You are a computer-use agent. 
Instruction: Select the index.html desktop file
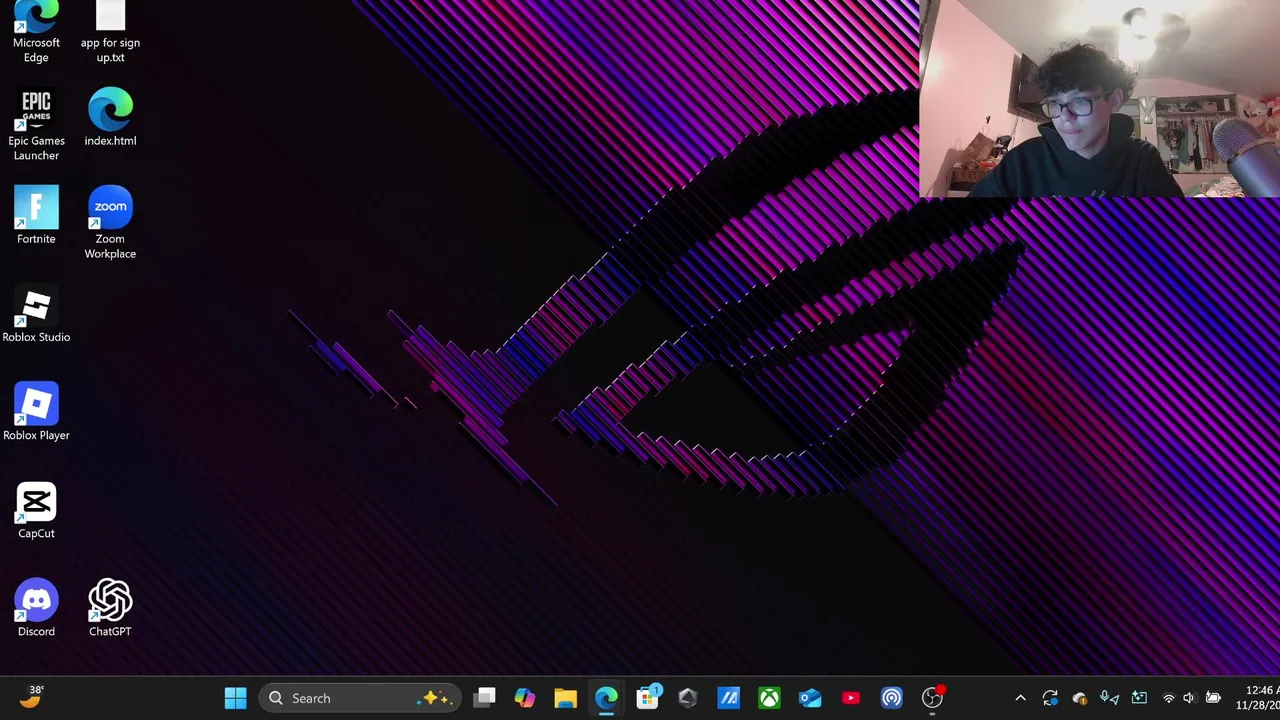point(110,118)
